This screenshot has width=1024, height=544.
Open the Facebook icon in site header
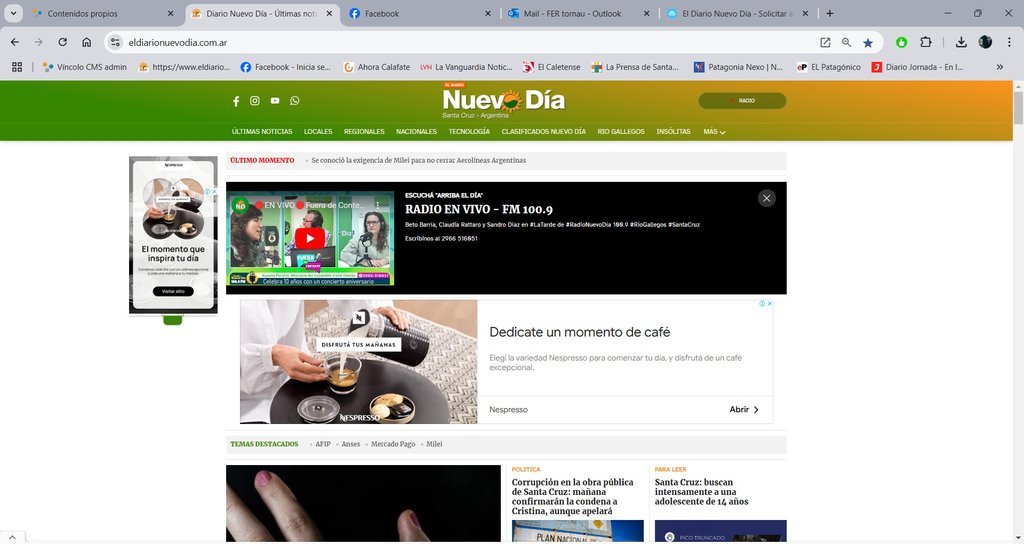click(236, 101)
